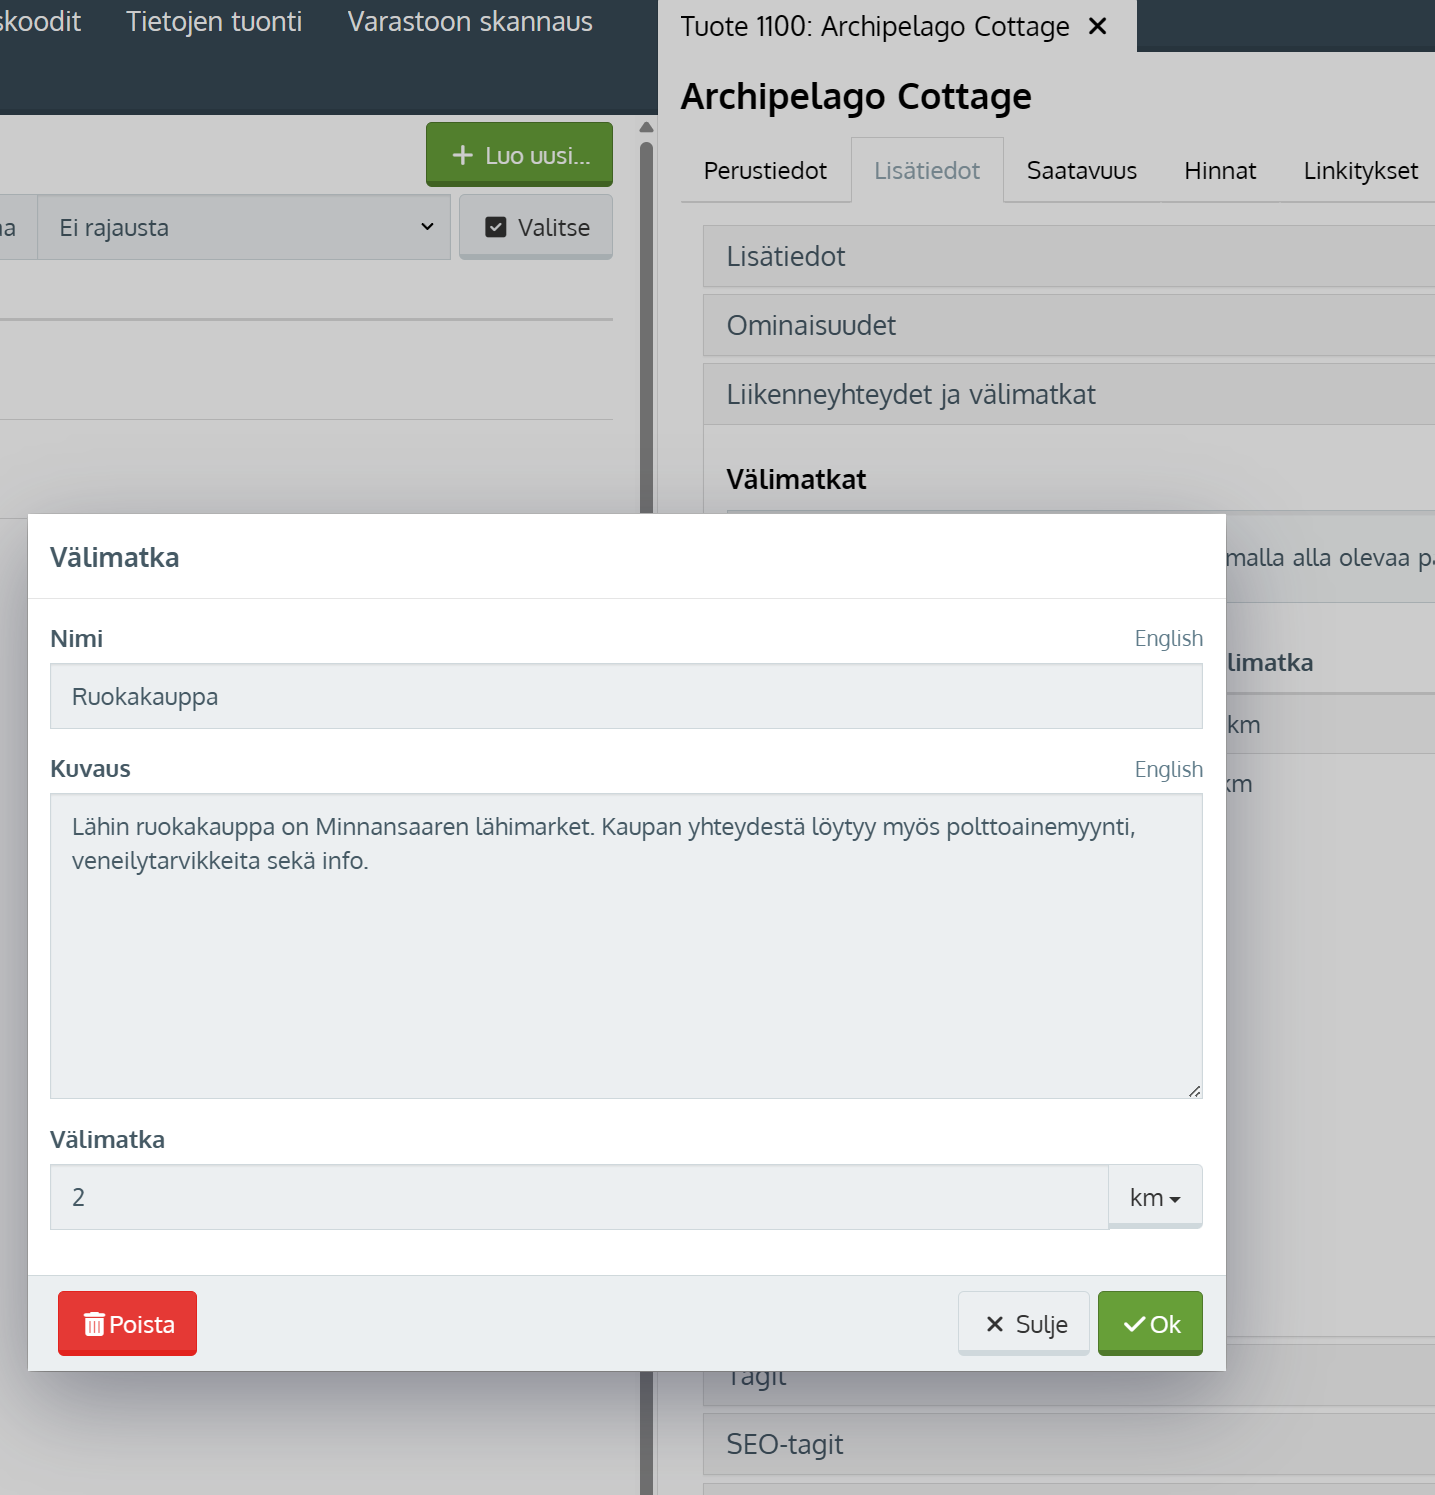
Task: Click the plus icon on Luo uusi
Action: tap(462, 155)
